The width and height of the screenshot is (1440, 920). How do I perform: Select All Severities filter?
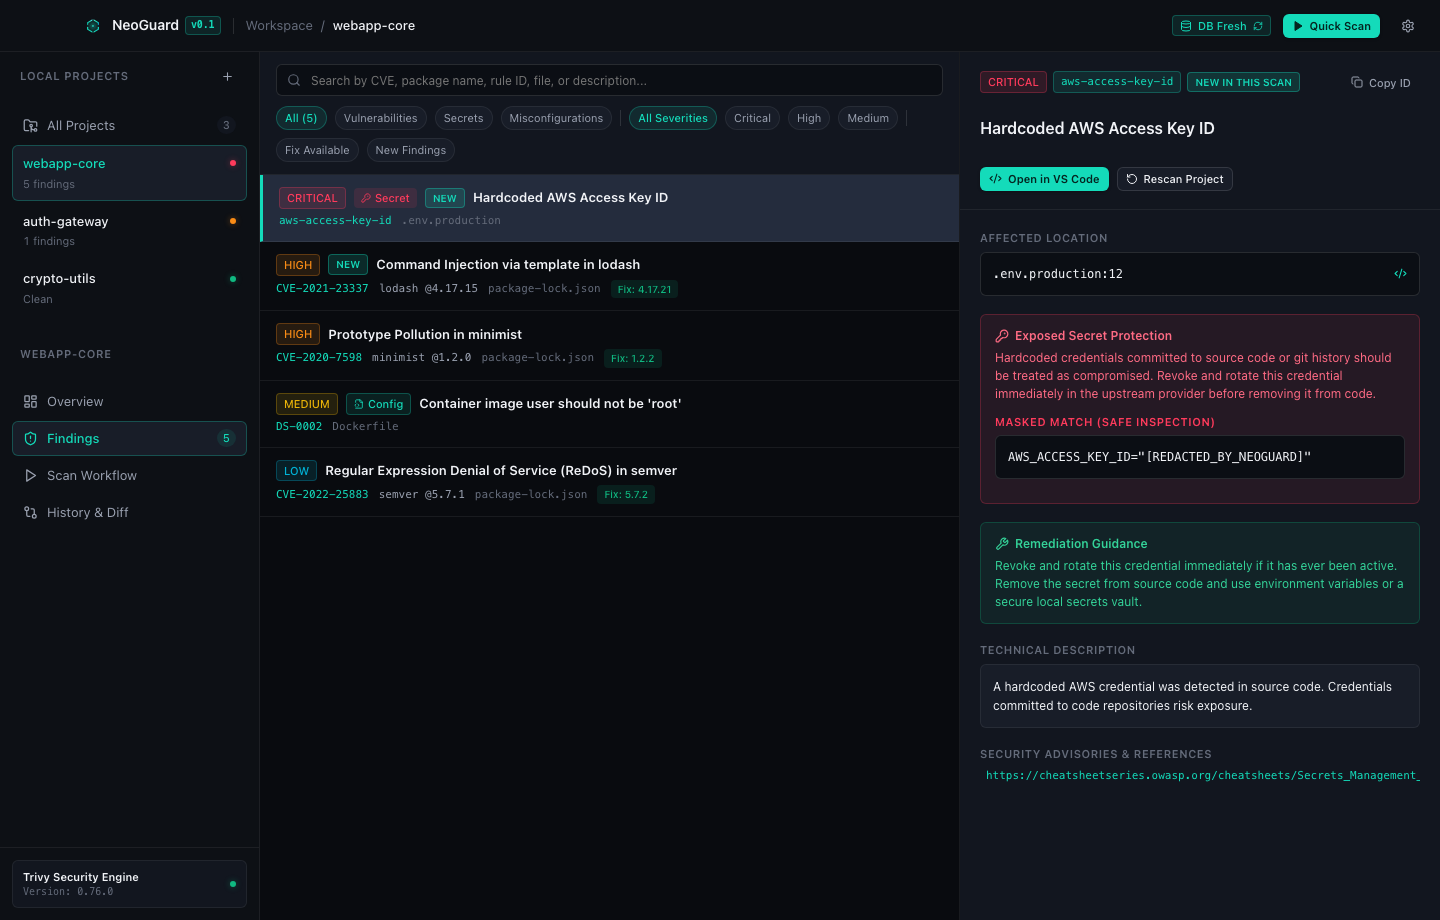click(x=673, y=118)
